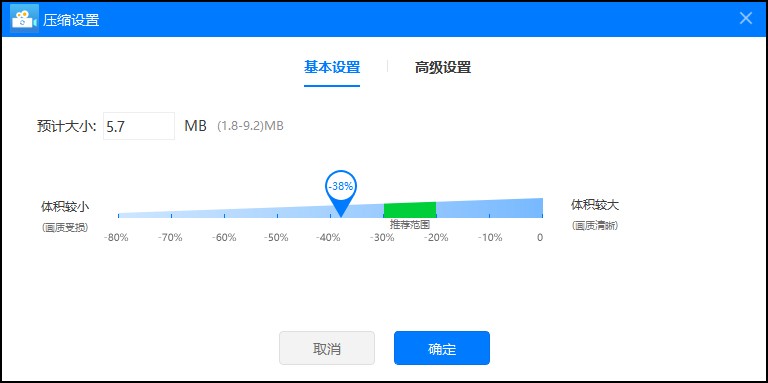Close the 压缩设置 dialog

(745, 19)
